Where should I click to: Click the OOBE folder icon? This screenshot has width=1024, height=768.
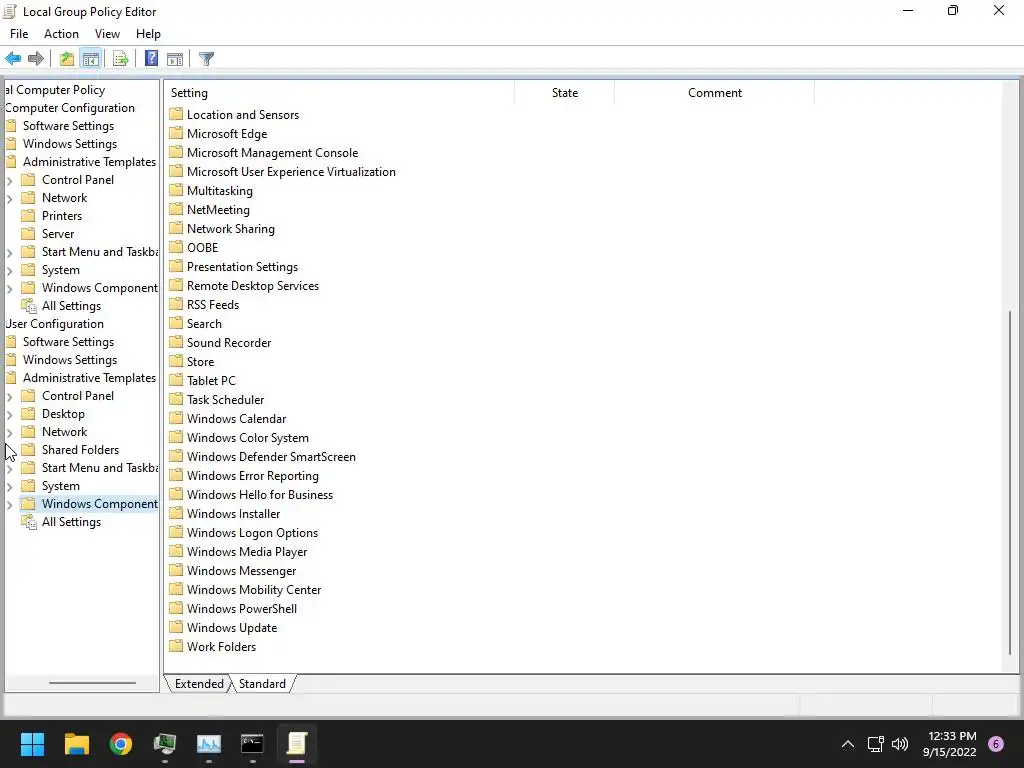click(176, 248)
